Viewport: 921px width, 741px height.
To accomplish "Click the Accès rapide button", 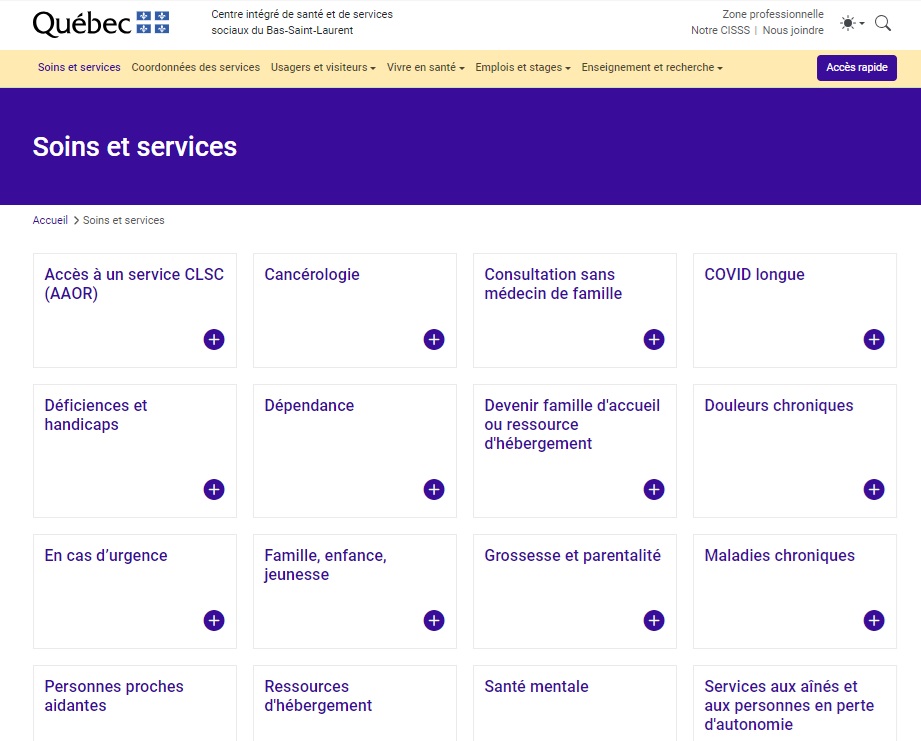I will tap(856, 67).
